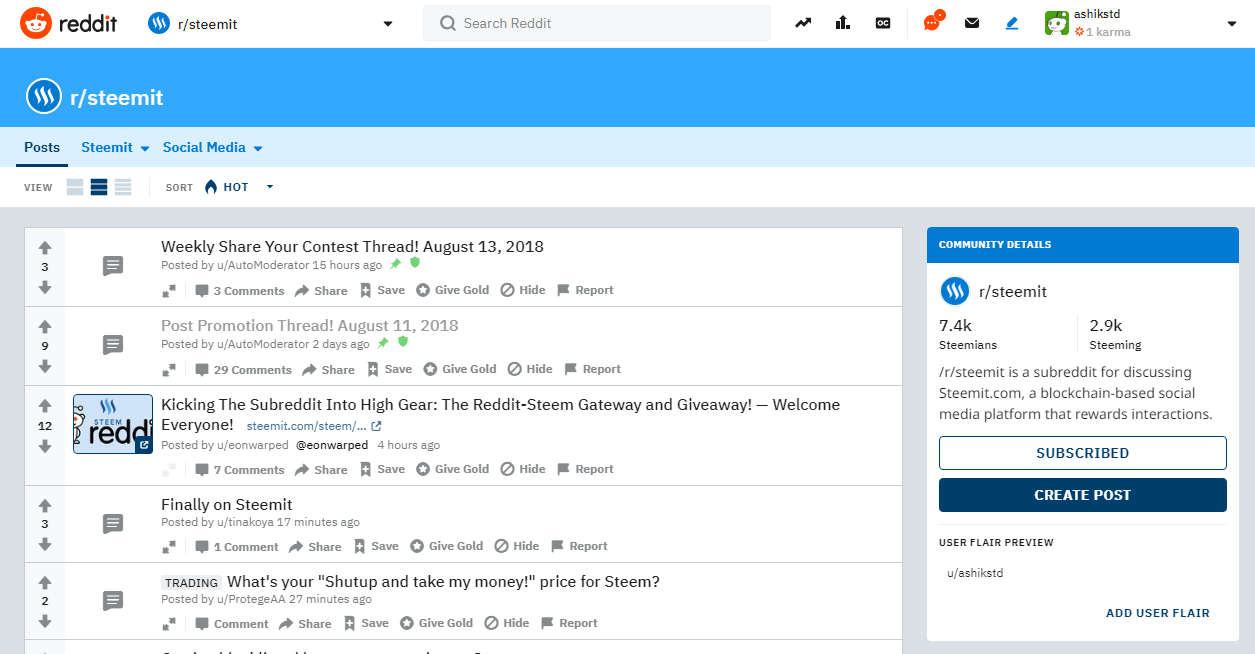The height and width of the screenshot is (654, 1255).
Task: Hide the Kicking The Subreddit post
Action: (523, 469)
